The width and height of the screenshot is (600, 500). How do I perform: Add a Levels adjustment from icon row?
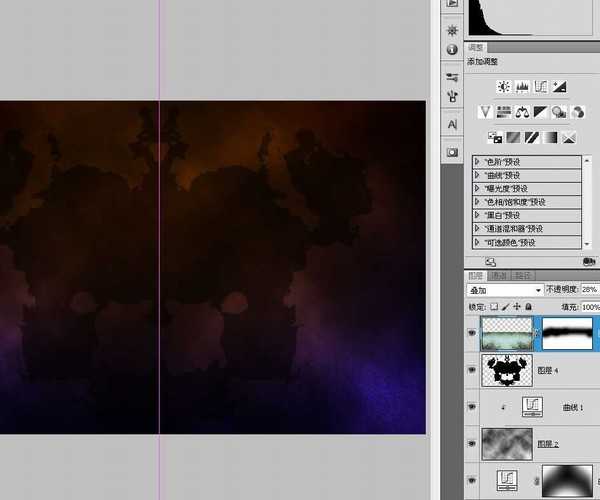(522, 87)
